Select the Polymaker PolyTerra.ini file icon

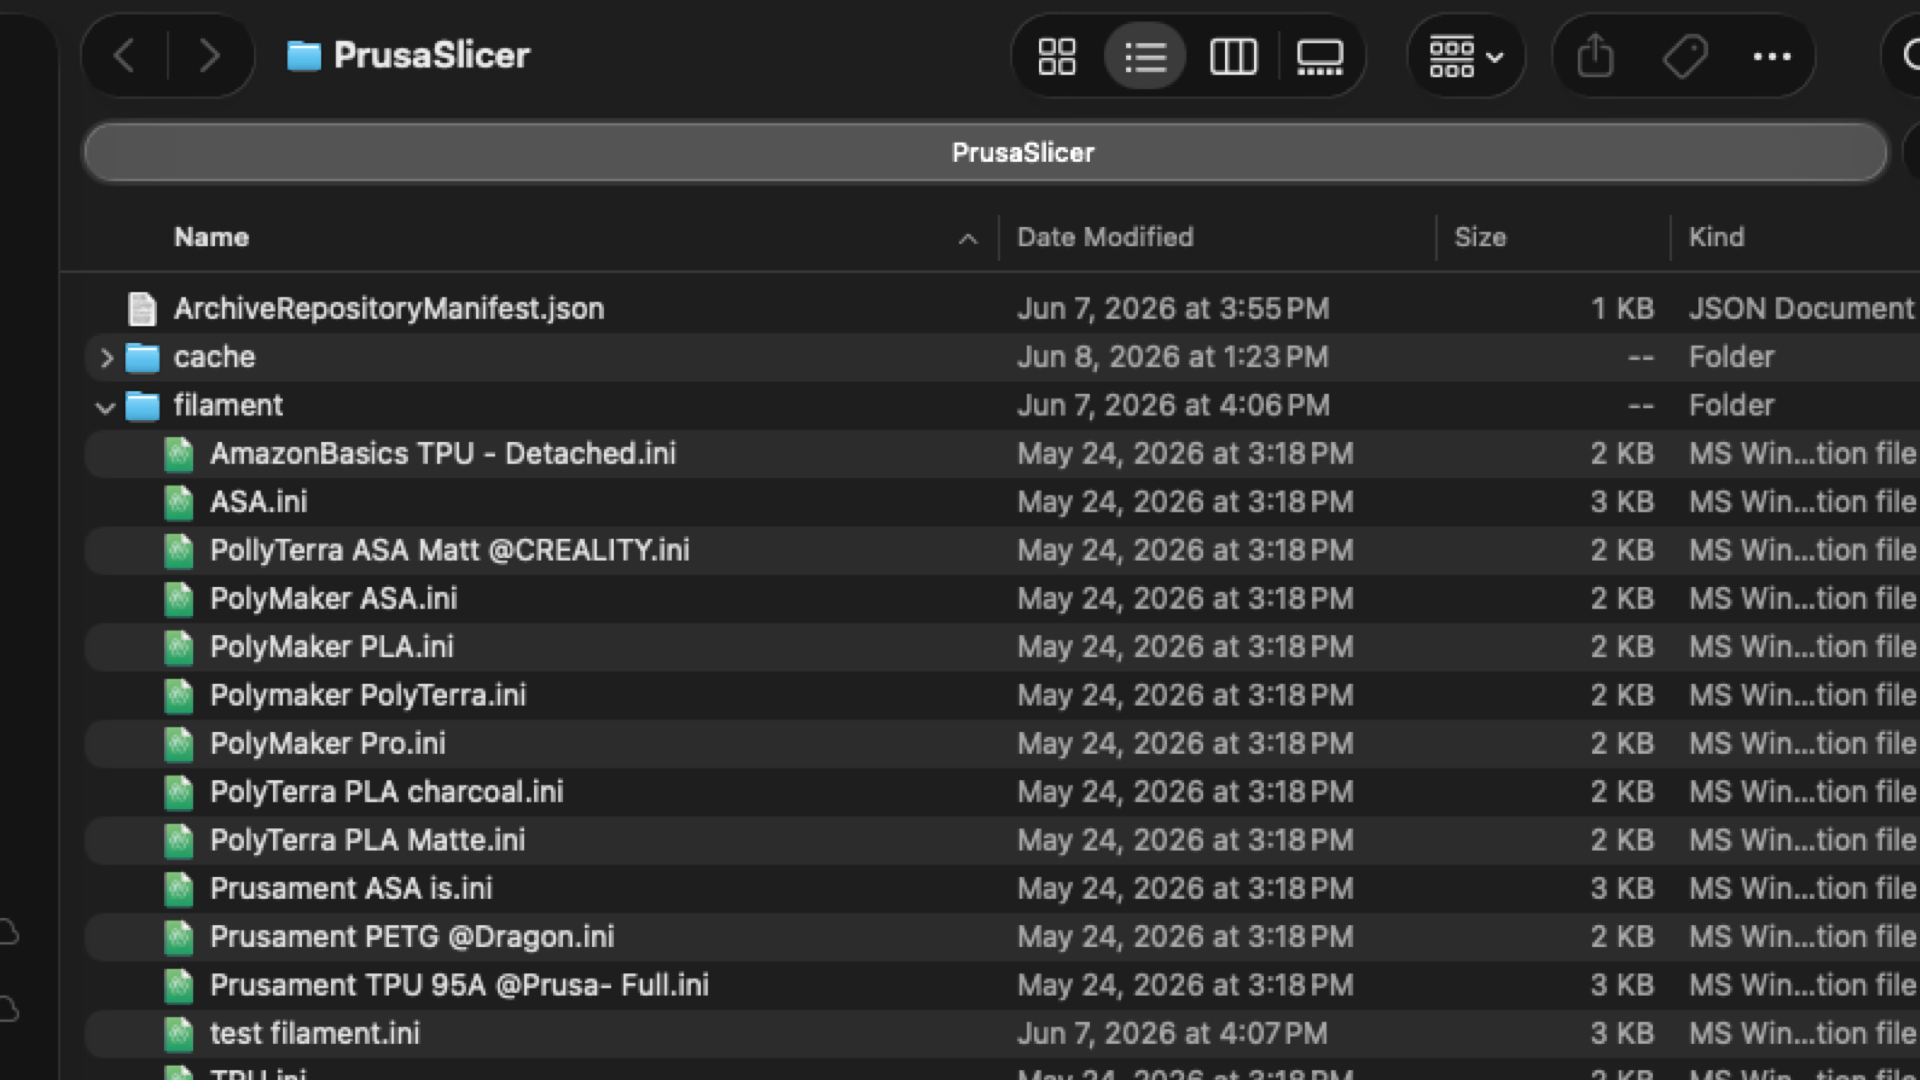tap(178, 696)
